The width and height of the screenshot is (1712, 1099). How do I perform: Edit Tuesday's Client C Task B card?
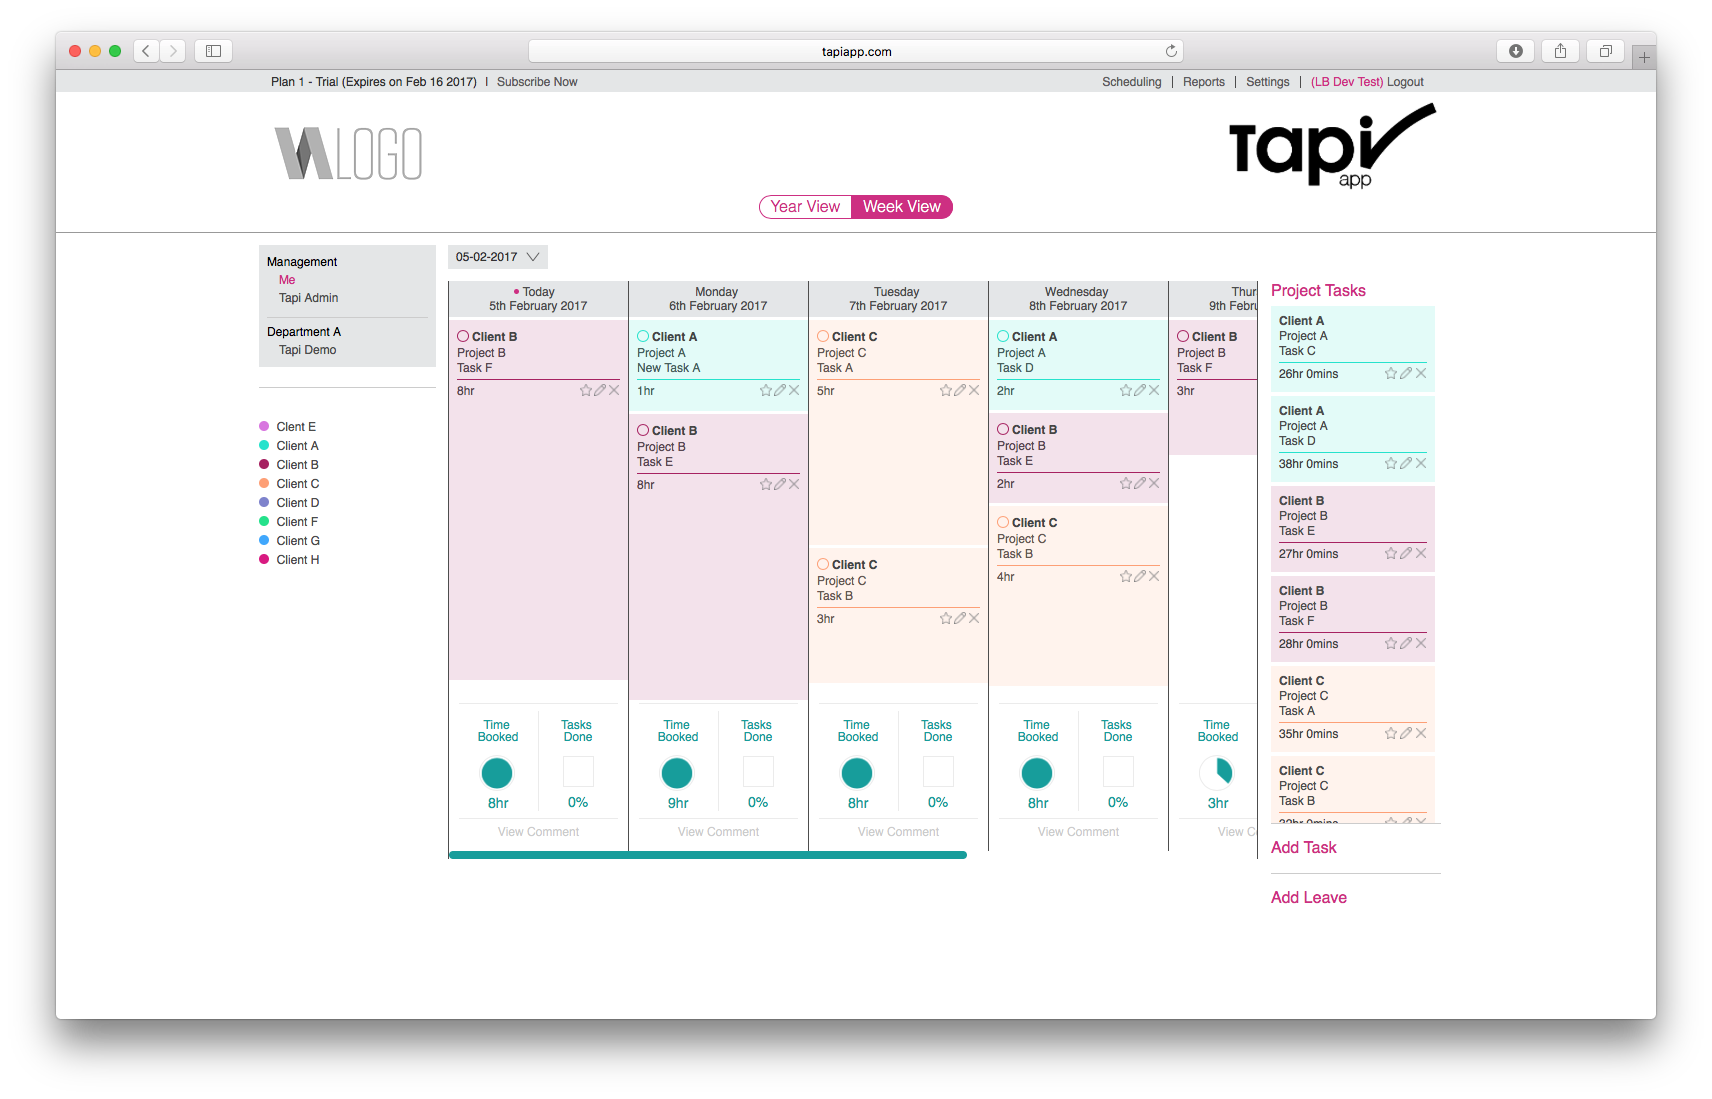tap(960, 618)
